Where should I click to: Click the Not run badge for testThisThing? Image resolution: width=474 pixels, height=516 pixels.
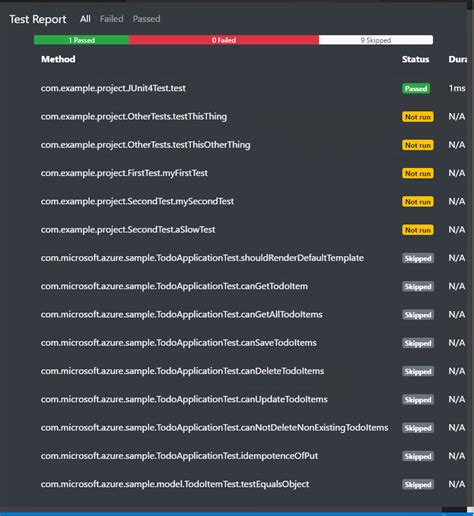[x=418, y=117]
